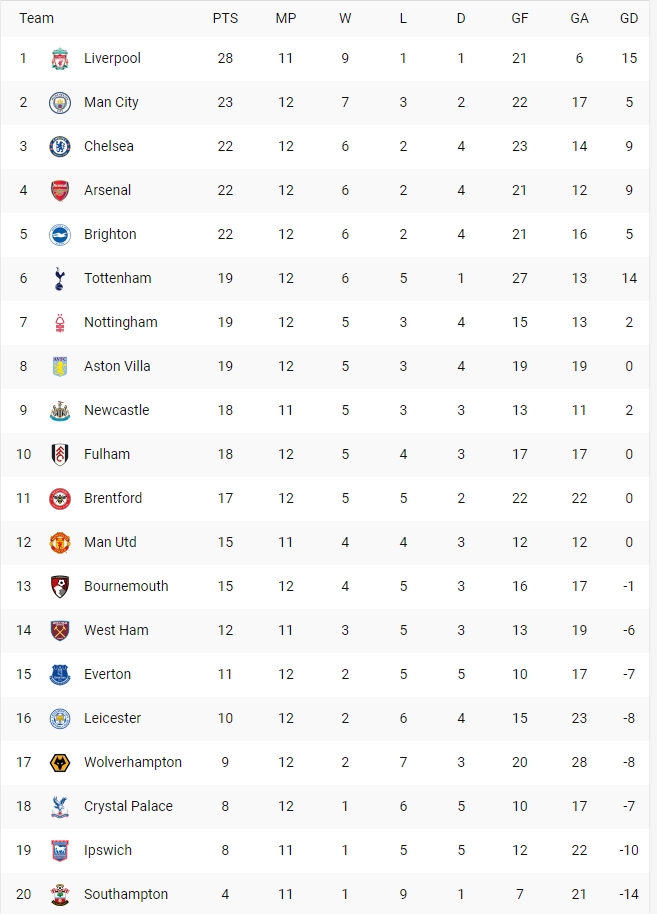Click the Southampton club crest
This screenshot has height=914, width=657.
pos(59,895)
